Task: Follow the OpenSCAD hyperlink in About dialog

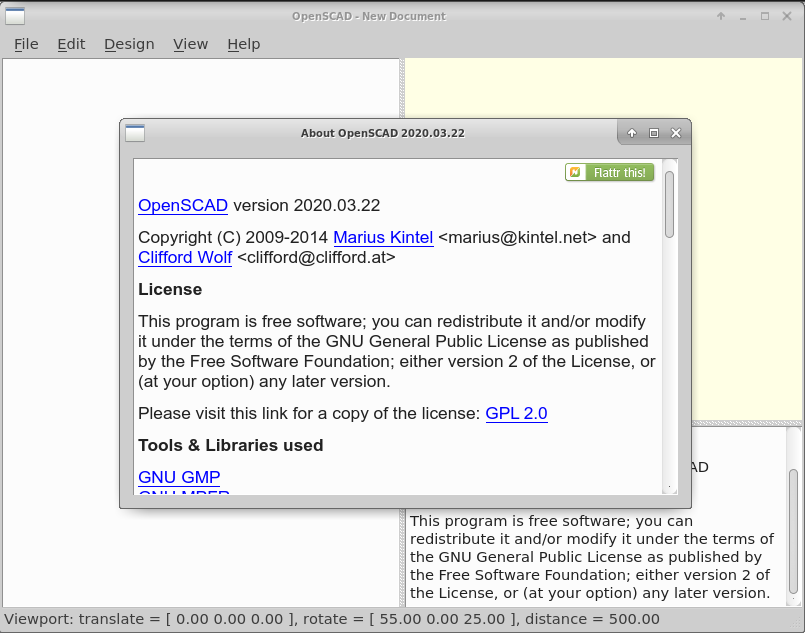Action: [x=183, y=205]
